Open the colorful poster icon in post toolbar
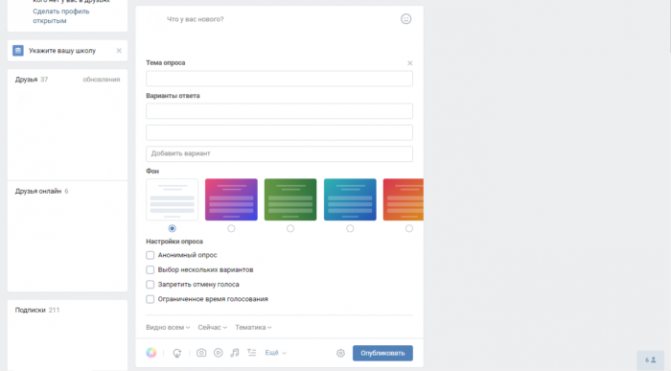Viewport: 671px width, 371px height. click(x=151, y=353)
